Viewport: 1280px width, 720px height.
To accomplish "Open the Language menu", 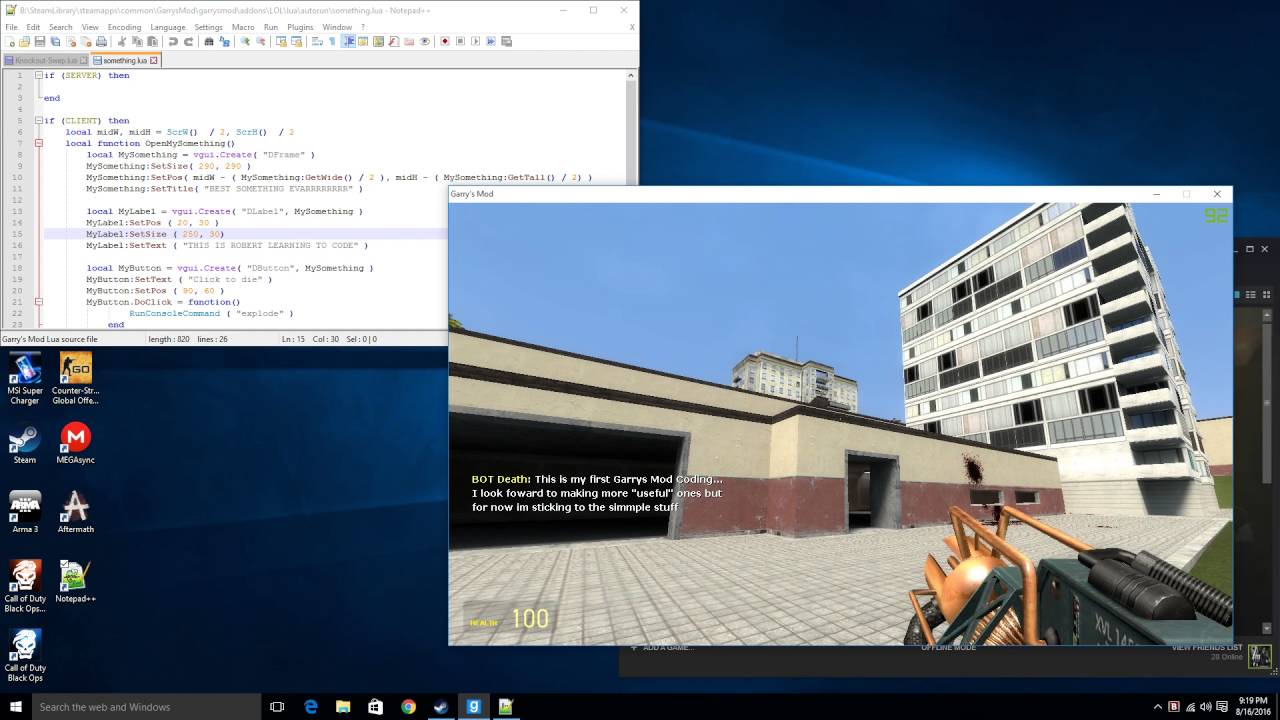I will click(x=168, y=27).
